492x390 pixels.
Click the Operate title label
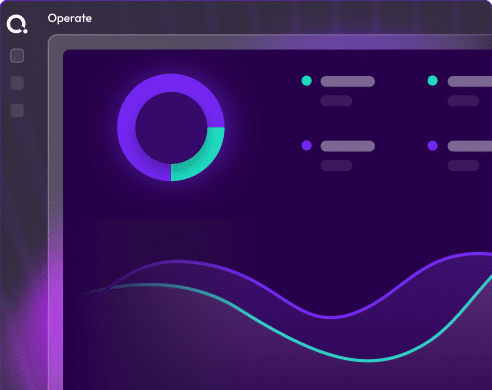pyautogui.click(x=70, y=18)
